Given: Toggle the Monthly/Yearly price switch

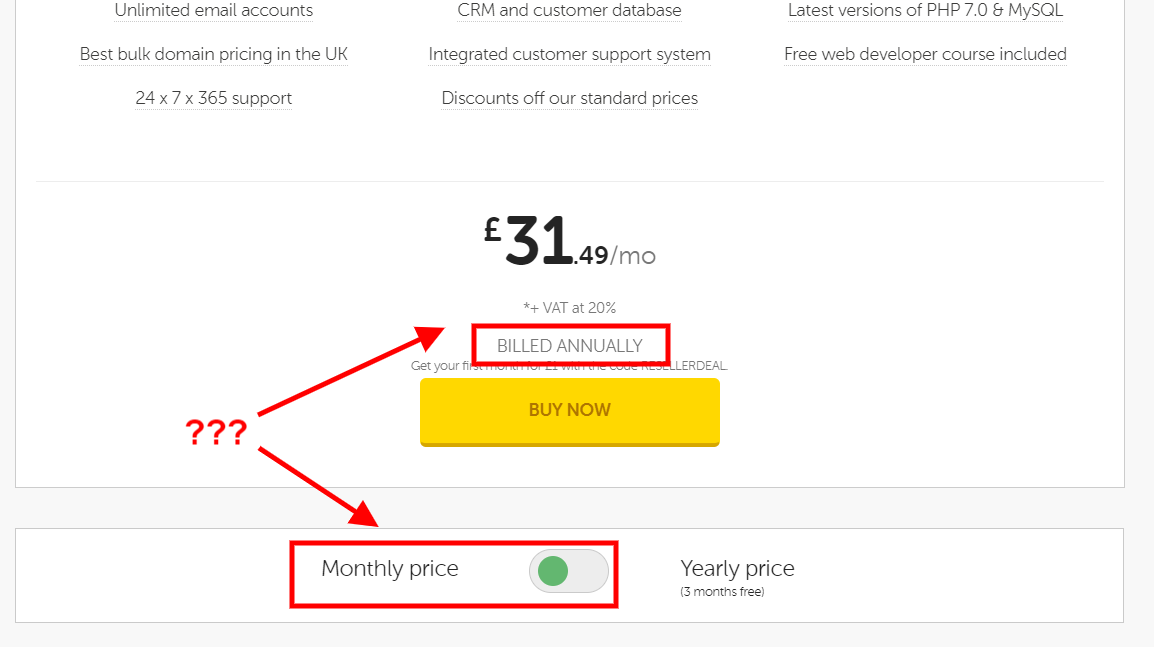Looking at the screenshot, I should (568, 571).
